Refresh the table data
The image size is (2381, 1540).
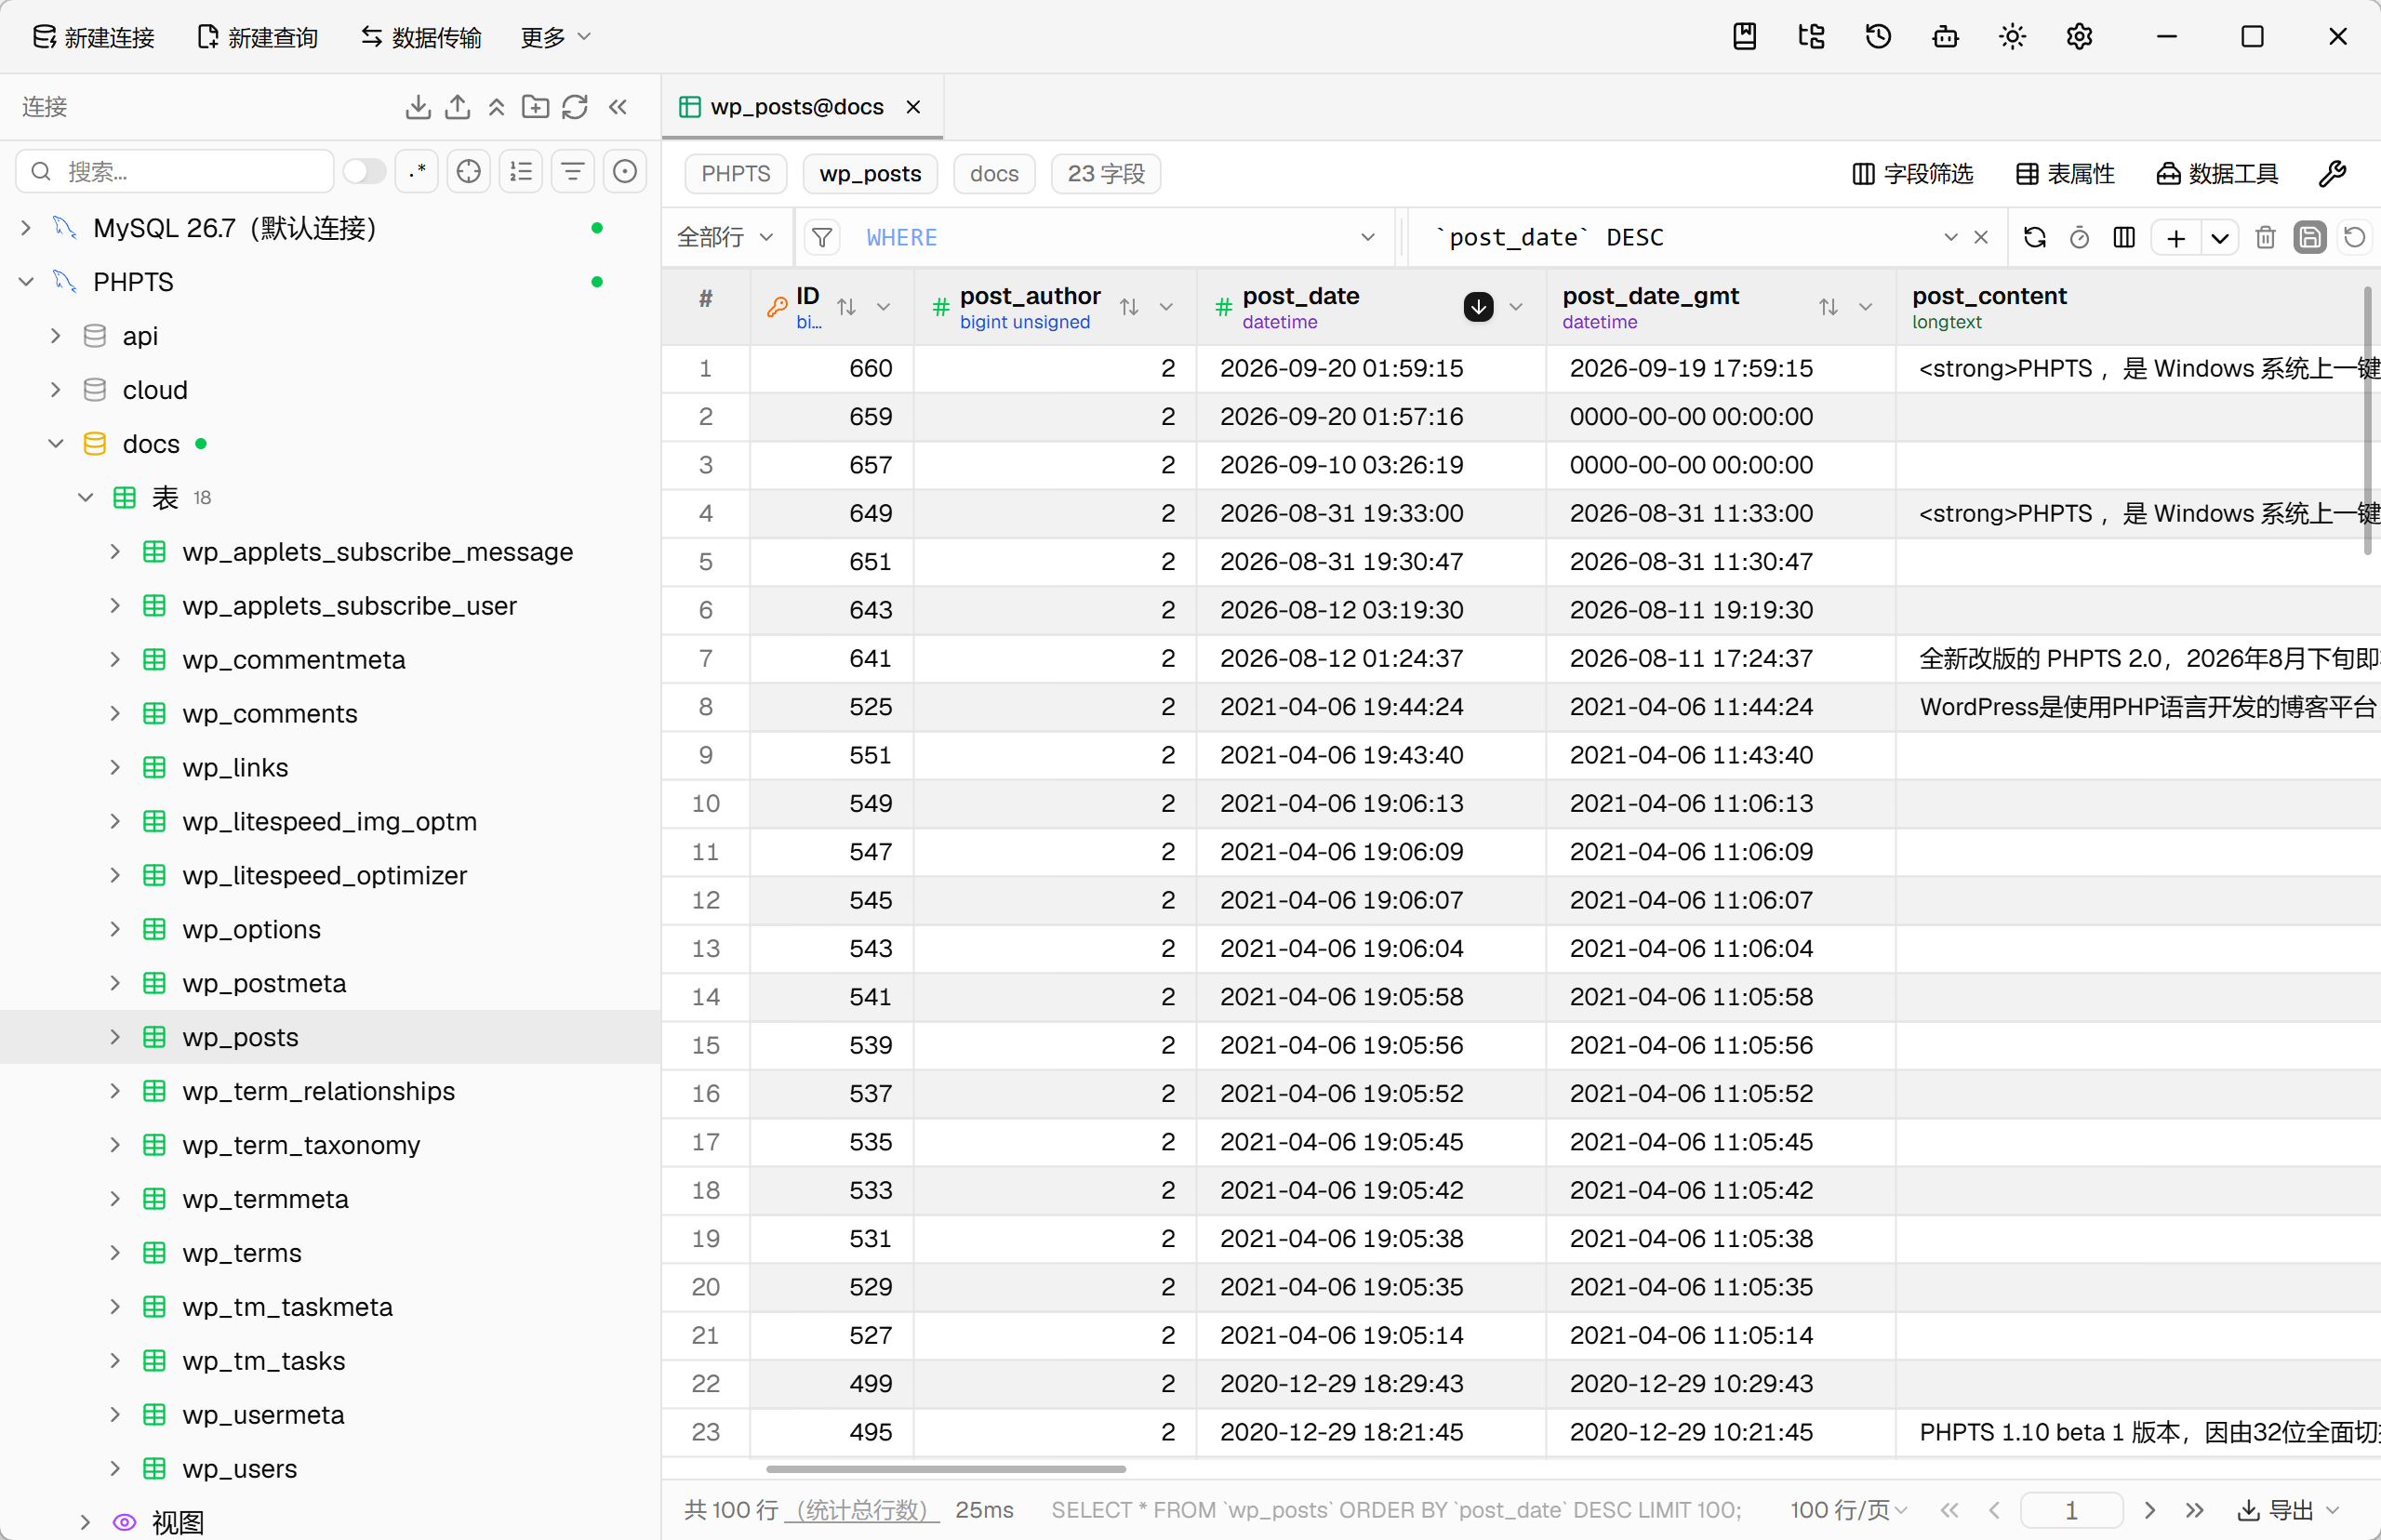click(2034, 238)
